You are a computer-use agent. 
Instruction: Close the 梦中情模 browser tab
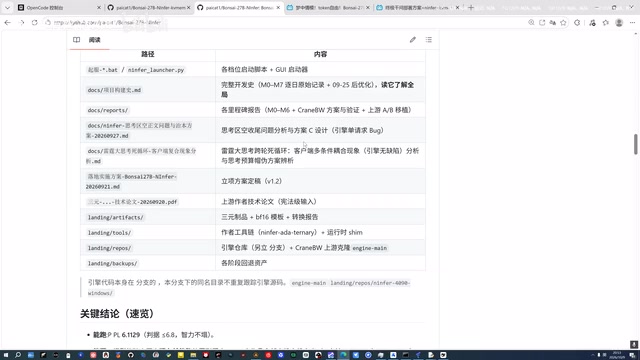368,7
